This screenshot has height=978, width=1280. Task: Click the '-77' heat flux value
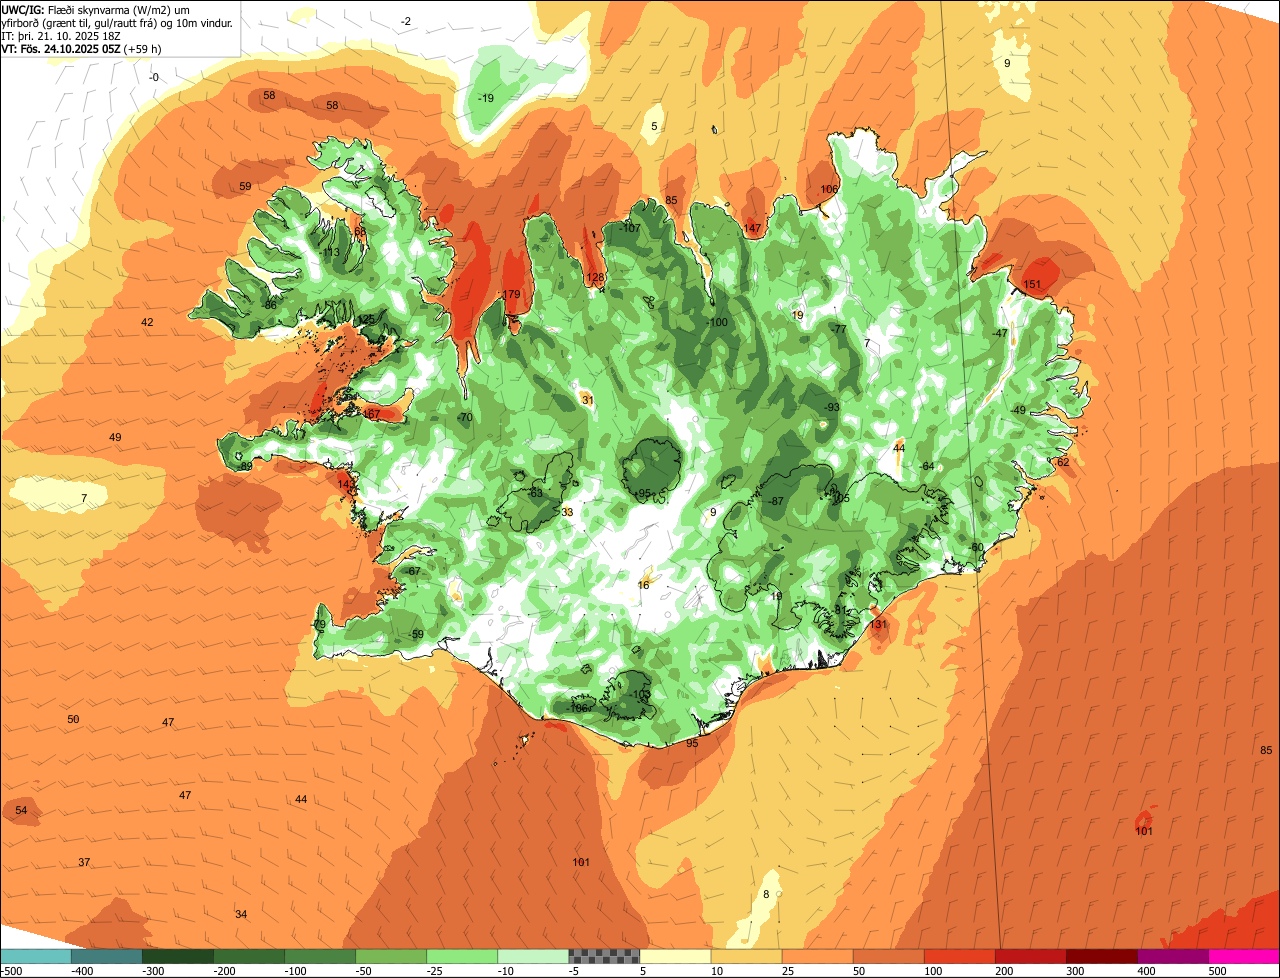pos(838,330)
